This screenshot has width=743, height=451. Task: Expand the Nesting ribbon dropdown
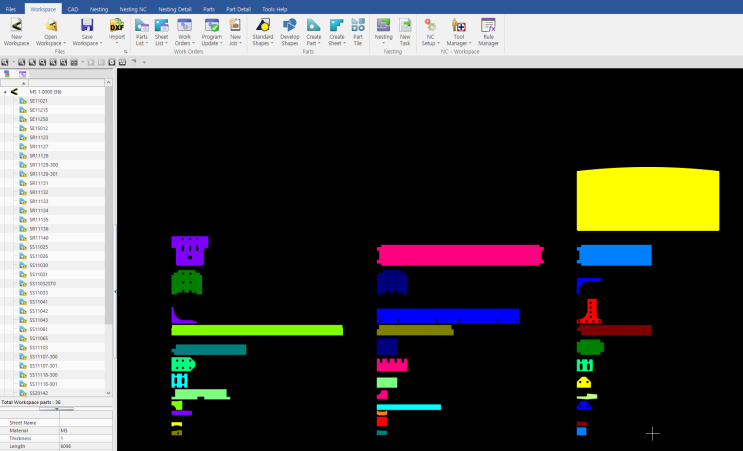383,44
